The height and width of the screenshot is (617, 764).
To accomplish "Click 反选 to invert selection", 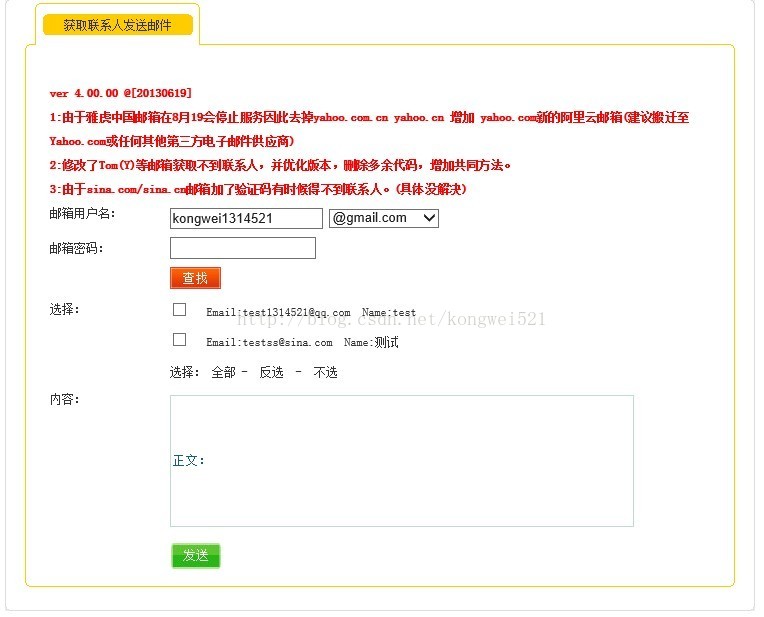I will (271, 372).
